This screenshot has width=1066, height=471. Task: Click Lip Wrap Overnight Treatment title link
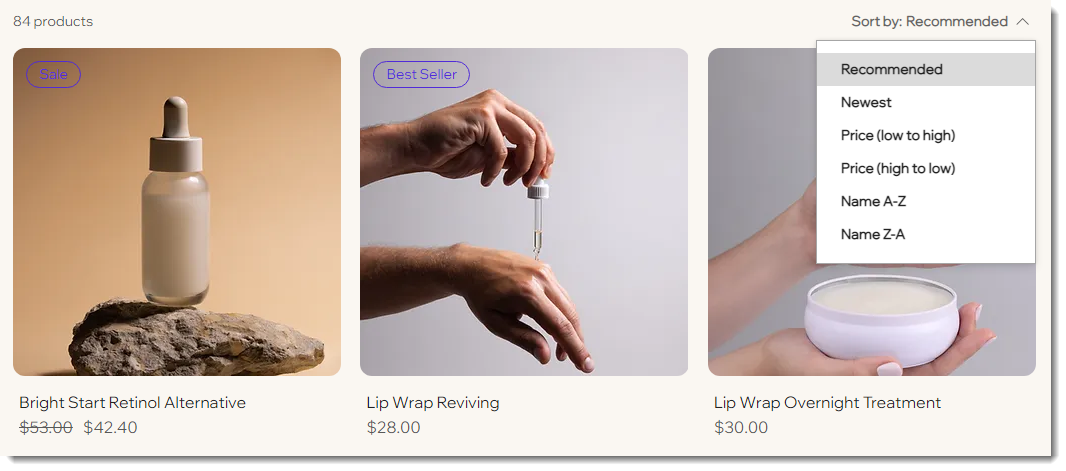[827, 402]
